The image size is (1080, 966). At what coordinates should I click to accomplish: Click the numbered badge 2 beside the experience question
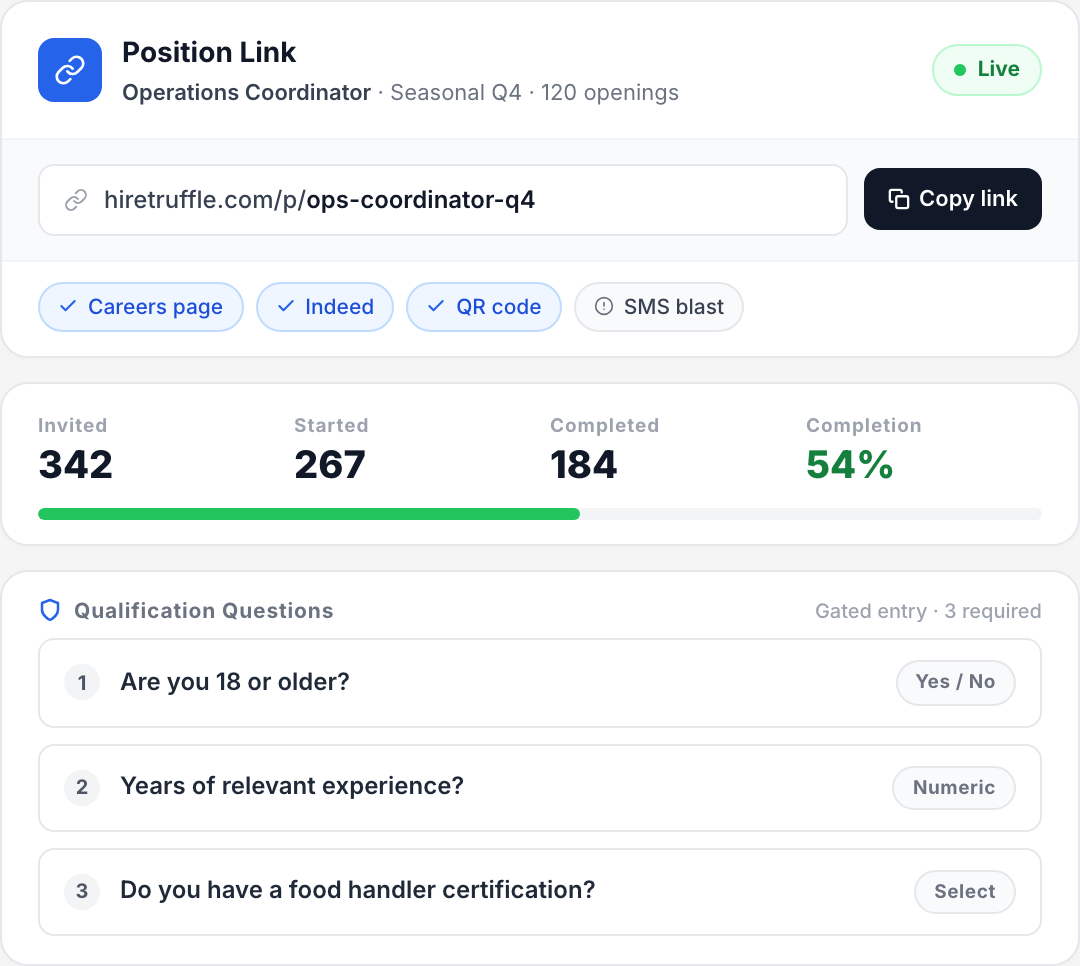(82, 787)
